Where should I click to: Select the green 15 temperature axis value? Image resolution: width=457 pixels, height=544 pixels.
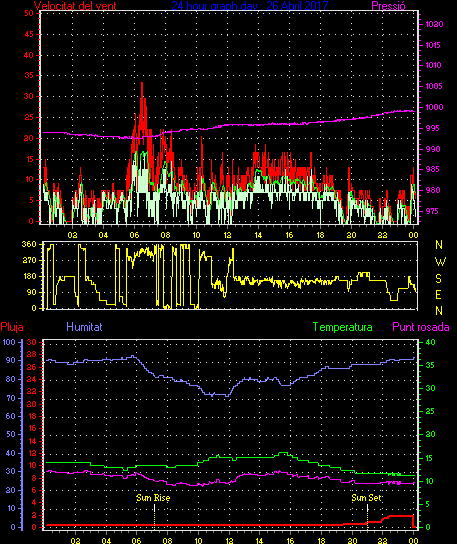[429, 458]
